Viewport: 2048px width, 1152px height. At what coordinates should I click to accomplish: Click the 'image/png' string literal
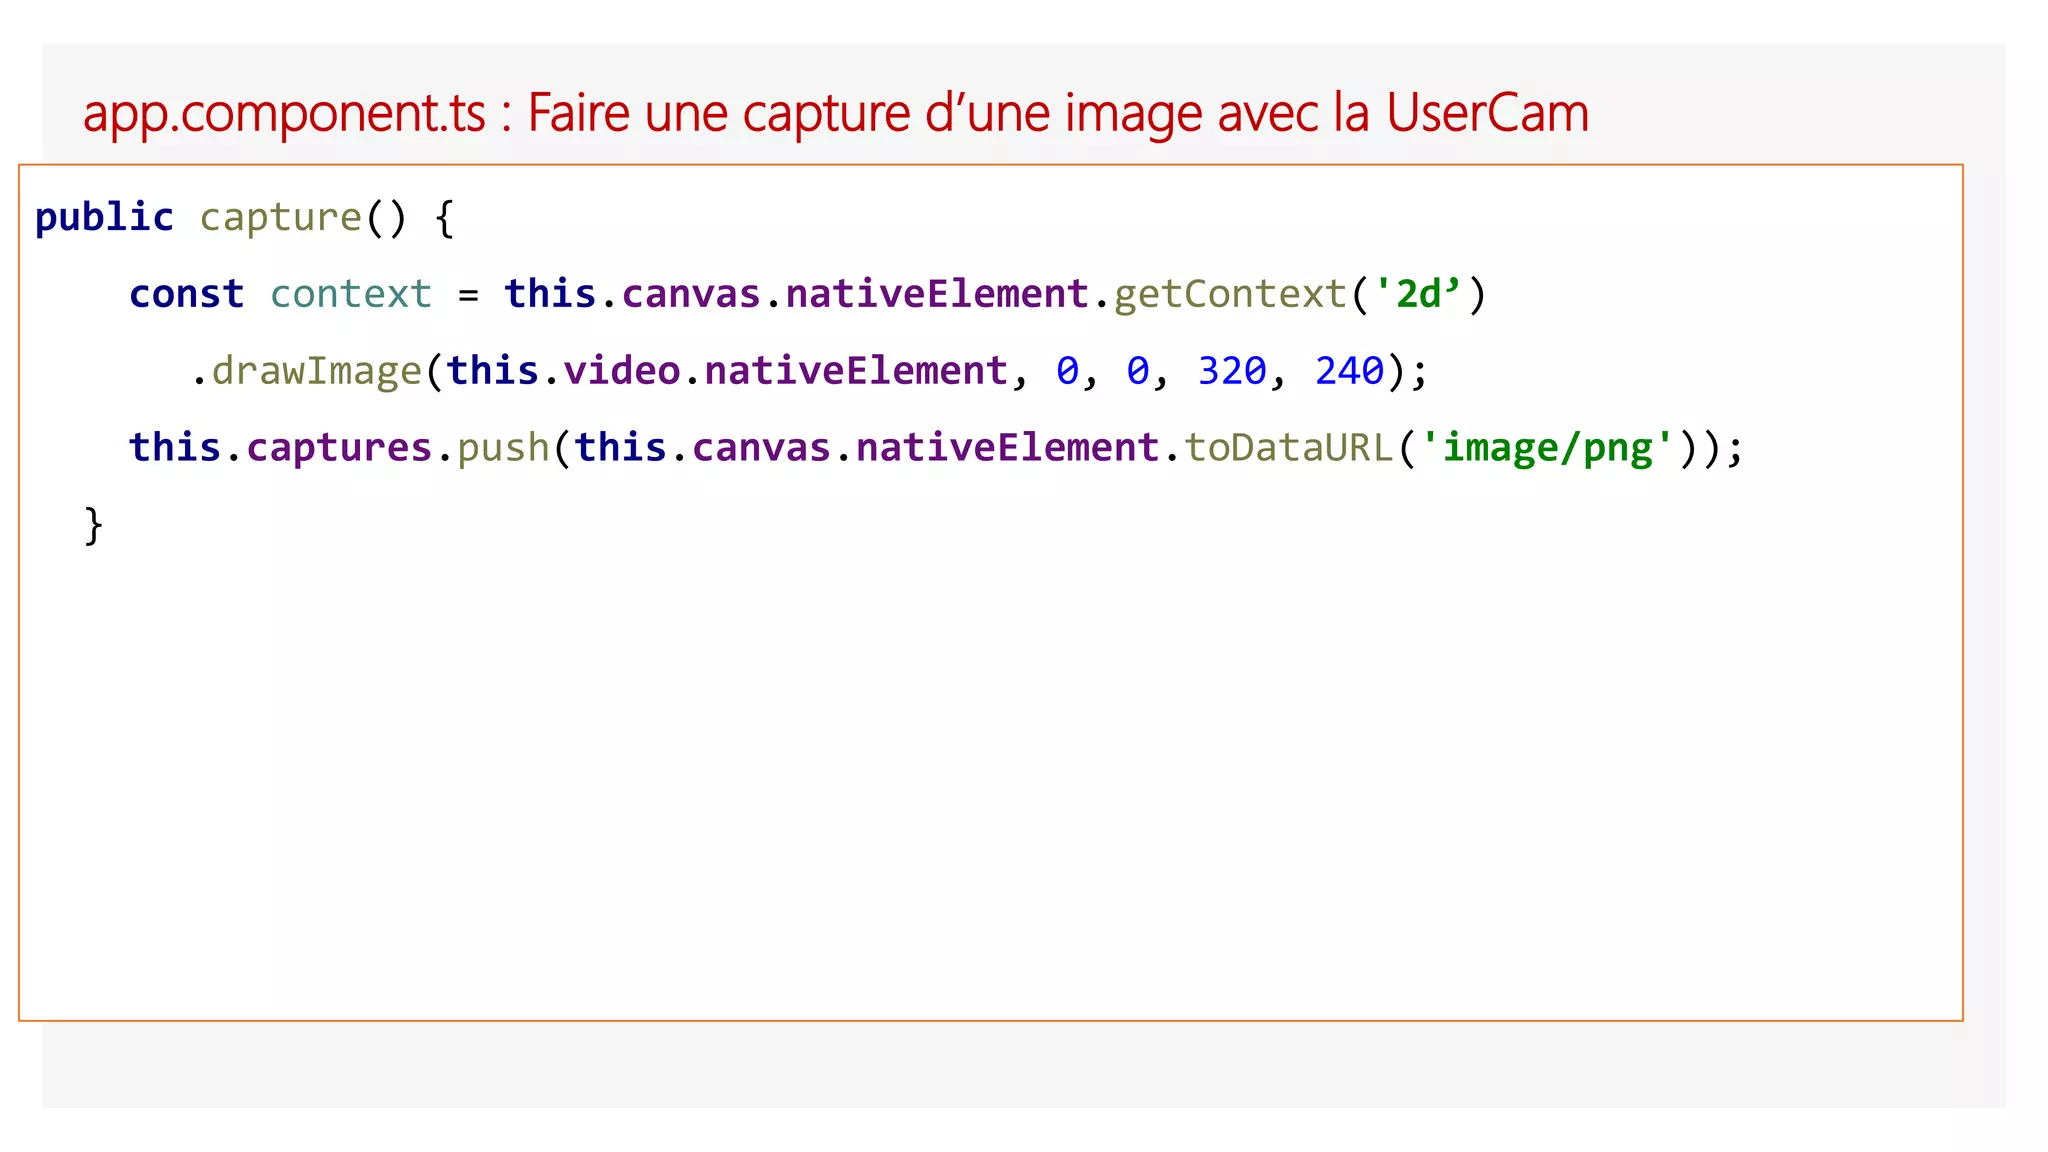(1547, 448)
